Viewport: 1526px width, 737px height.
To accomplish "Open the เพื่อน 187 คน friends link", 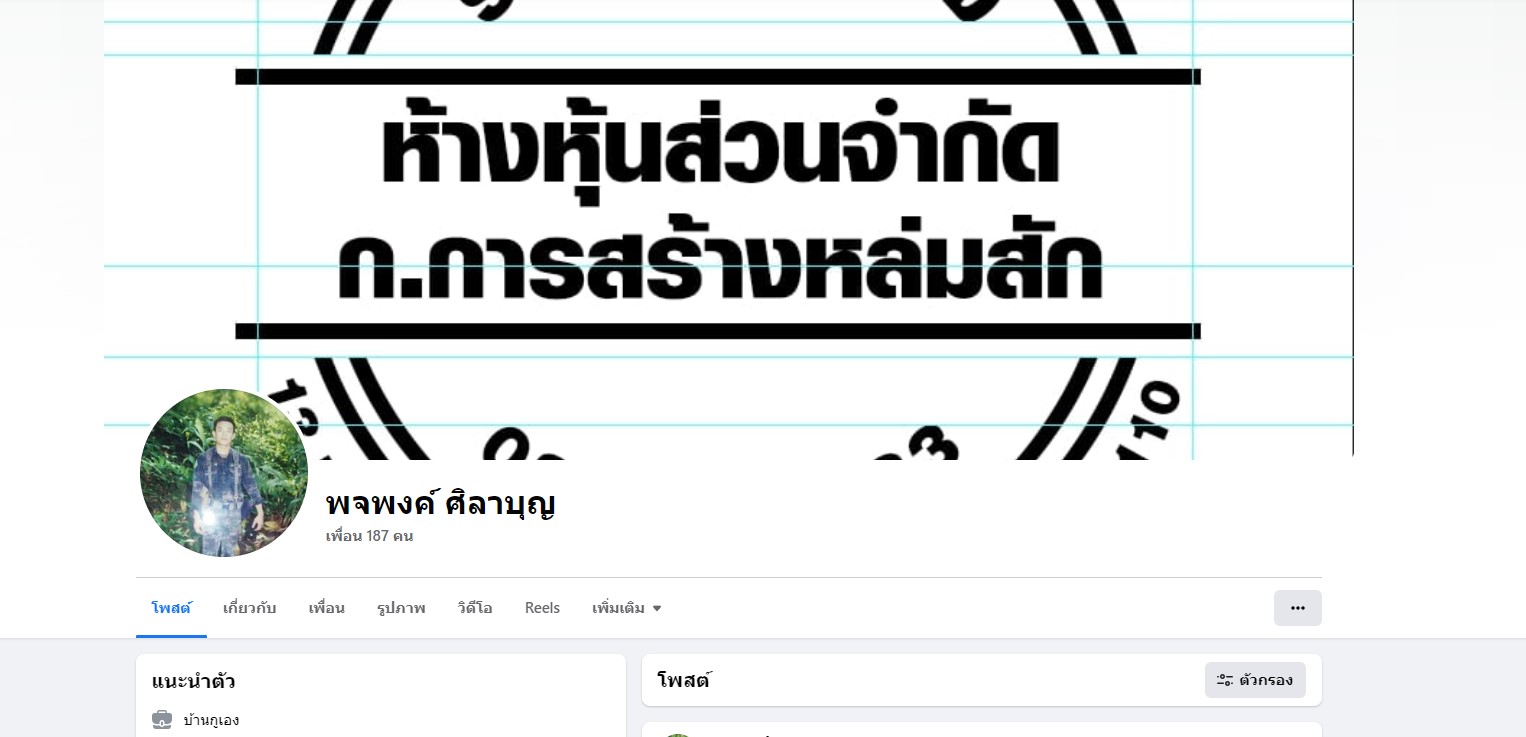I will (x=369, y=536).
